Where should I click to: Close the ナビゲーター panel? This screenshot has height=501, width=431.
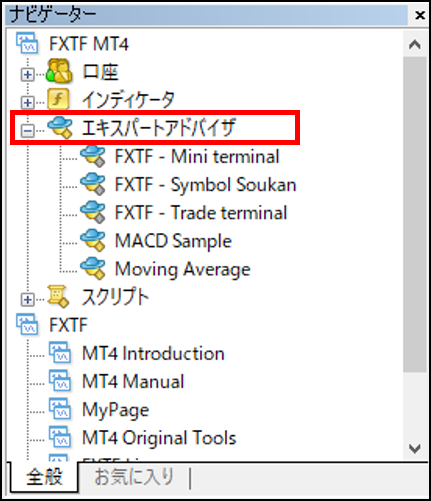click(x=420, y=15)
